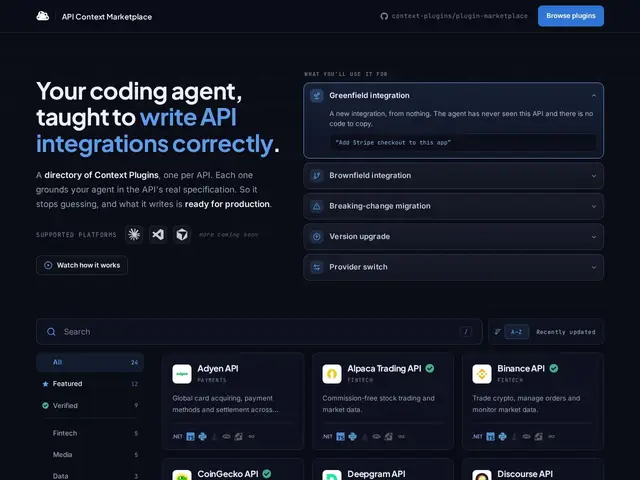Click the .NET icon on Binance card
Screen dimensions: 640x480
click(x=478, y=437)
